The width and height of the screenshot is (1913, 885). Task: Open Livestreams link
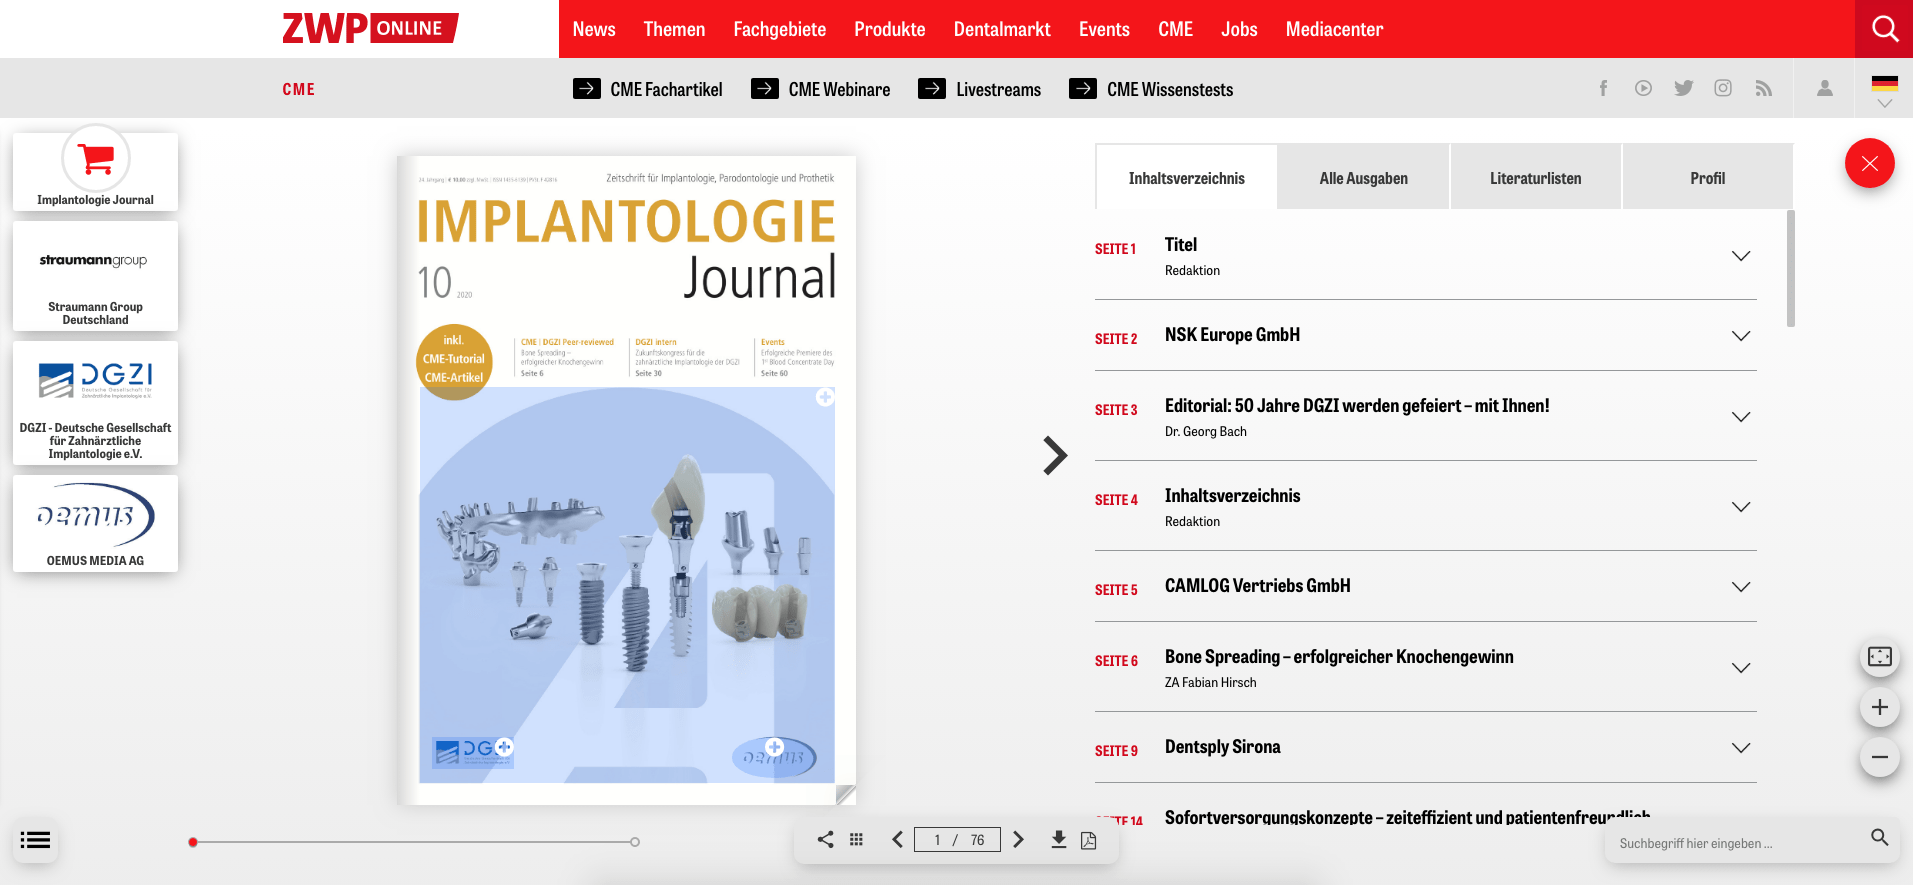click(980, 89)
